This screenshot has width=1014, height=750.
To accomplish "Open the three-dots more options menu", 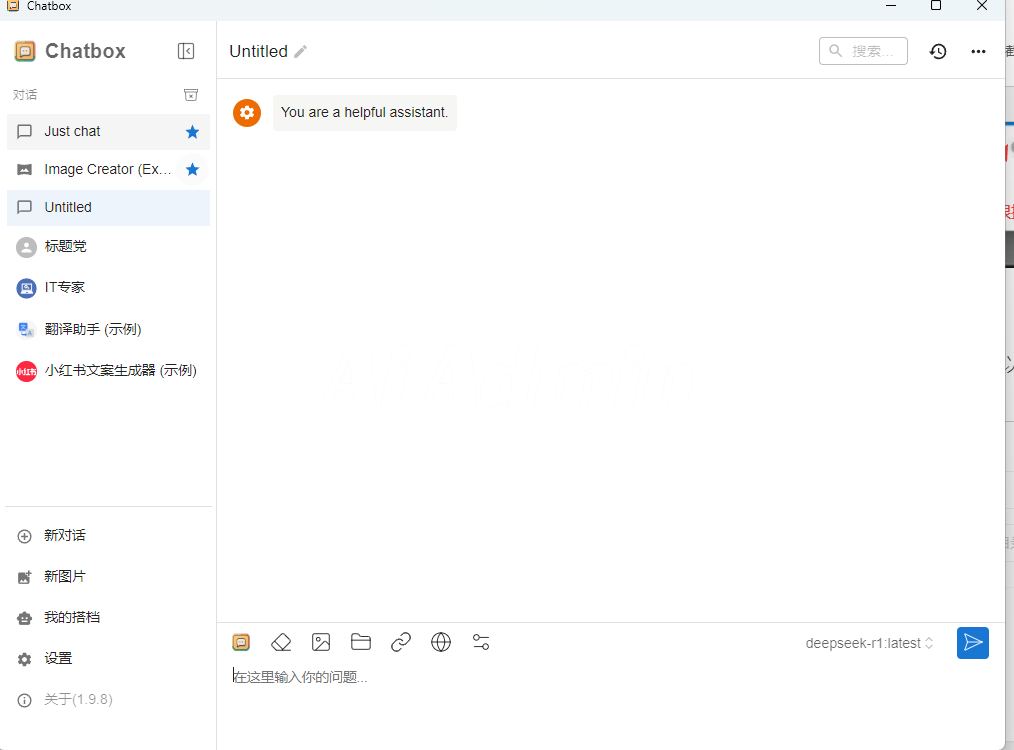I will tap(978, 51).
